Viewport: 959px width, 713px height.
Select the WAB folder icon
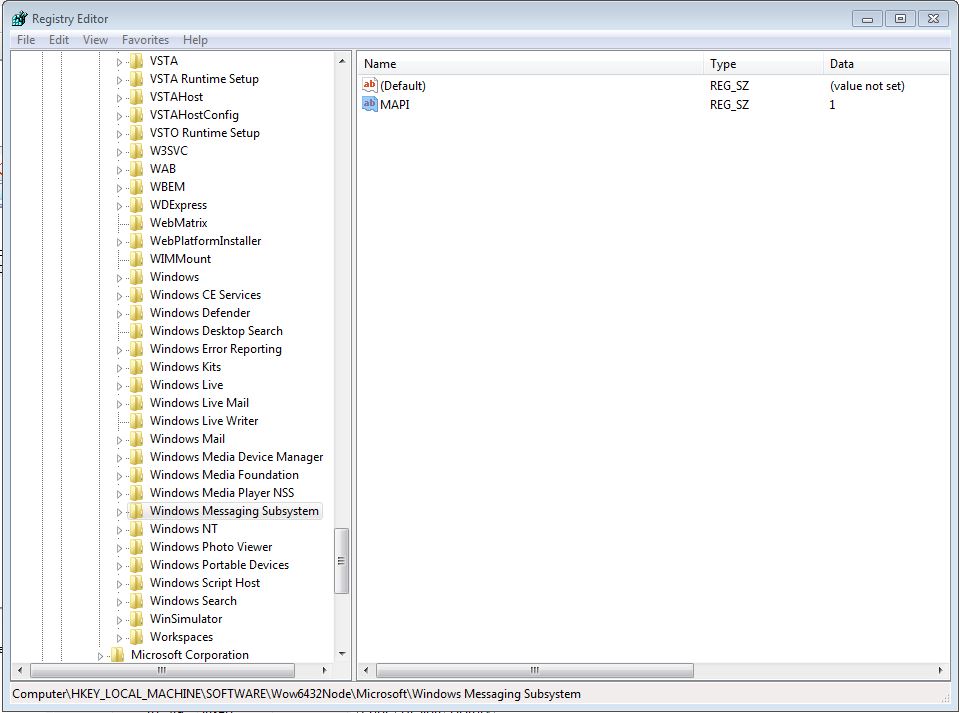137,169
